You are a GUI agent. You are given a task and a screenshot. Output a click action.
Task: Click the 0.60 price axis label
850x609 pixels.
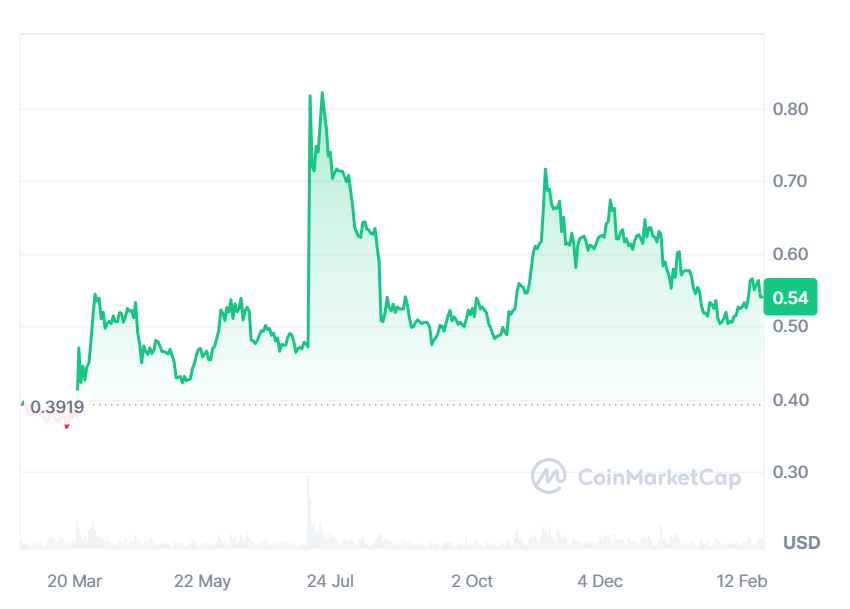click(x=791, y=254)
